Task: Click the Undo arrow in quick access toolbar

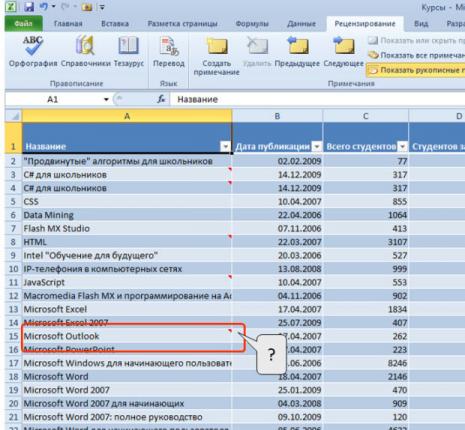Action: click(x=44, y=6)
